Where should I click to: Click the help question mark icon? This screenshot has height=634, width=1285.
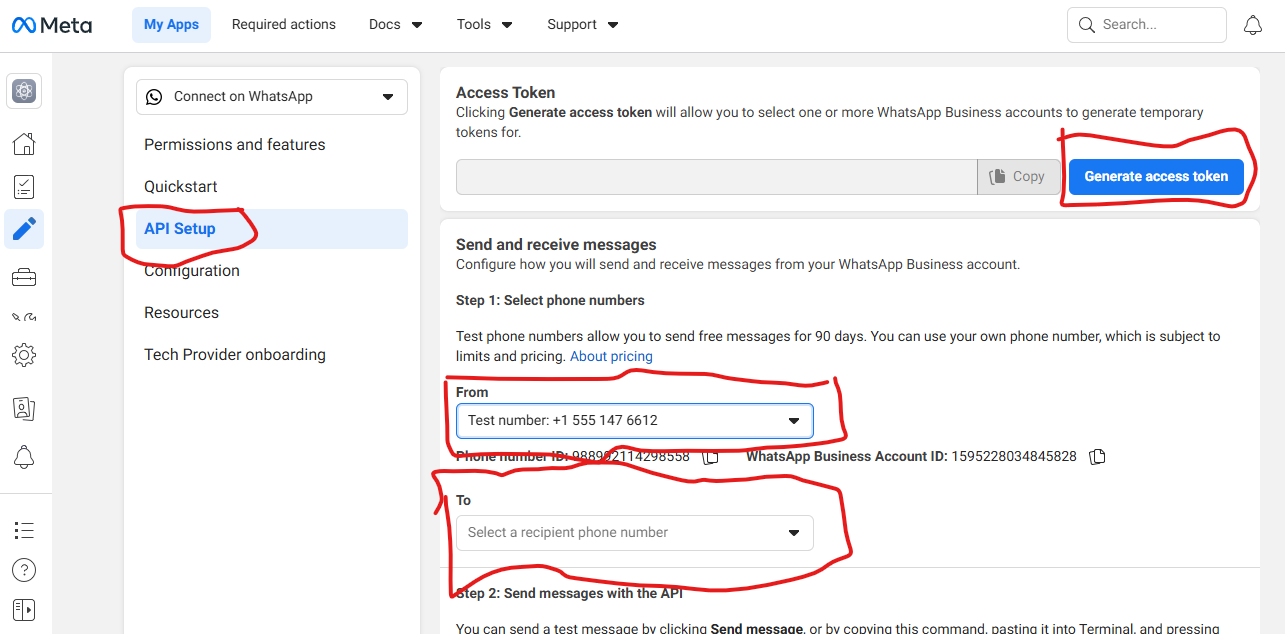pos(23,570)
